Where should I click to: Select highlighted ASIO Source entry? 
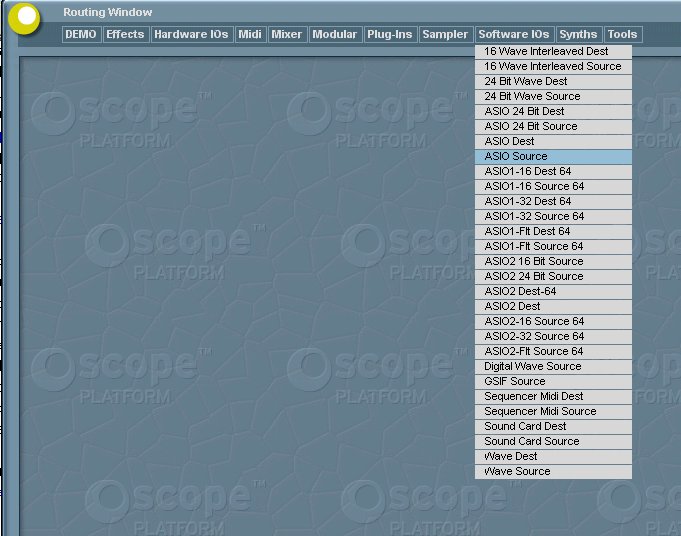click(x=553, y=156)
